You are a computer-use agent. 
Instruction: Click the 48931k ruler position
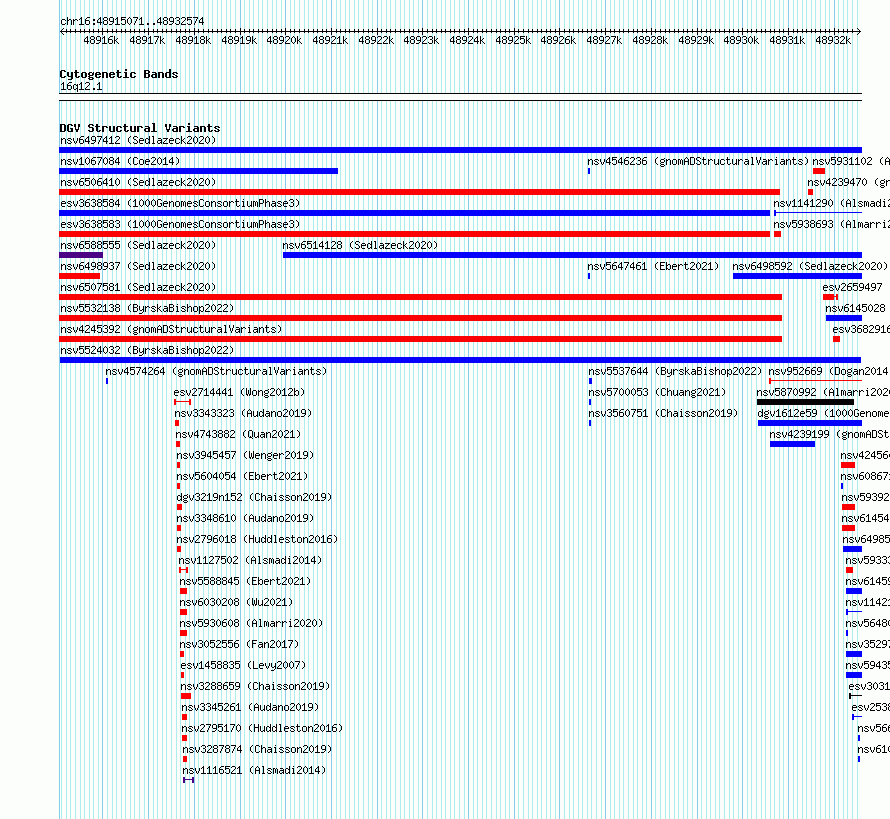tap(787, 40)
